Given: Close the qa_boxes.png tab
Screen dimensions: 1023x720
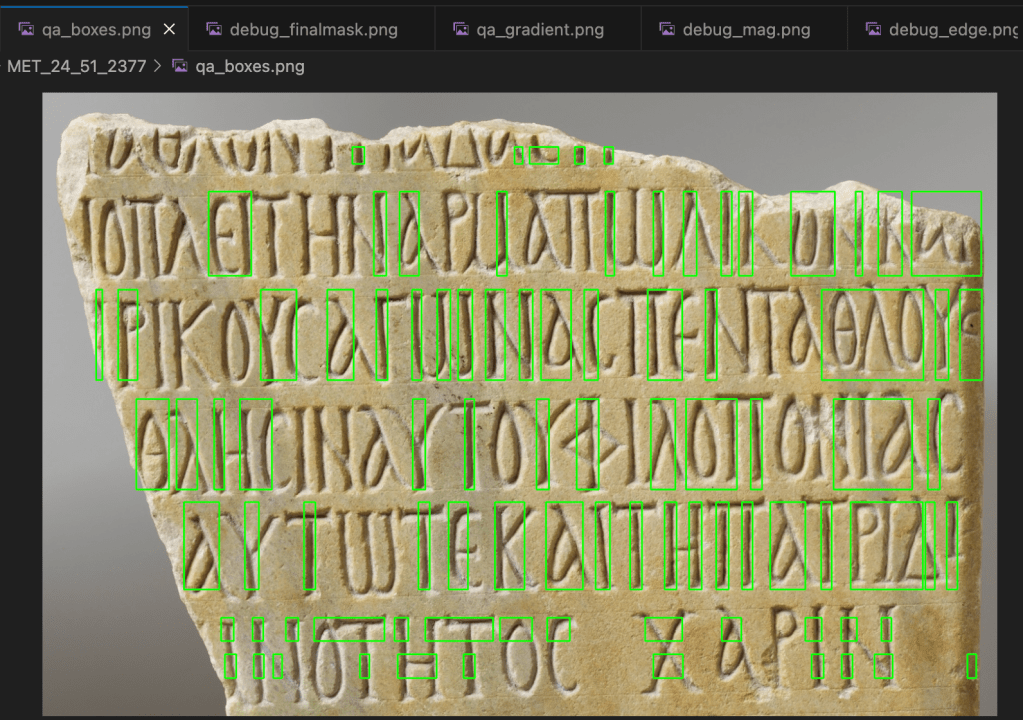Looking at the screenshot, I should (169, 29).
